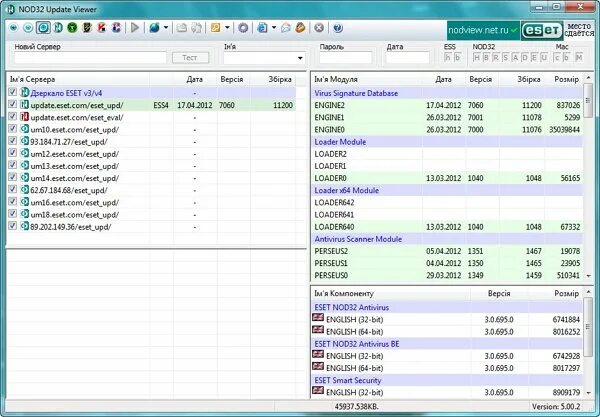Click the yellow key toolbar icon
The image size is (600, 417).
pos(215,28)
